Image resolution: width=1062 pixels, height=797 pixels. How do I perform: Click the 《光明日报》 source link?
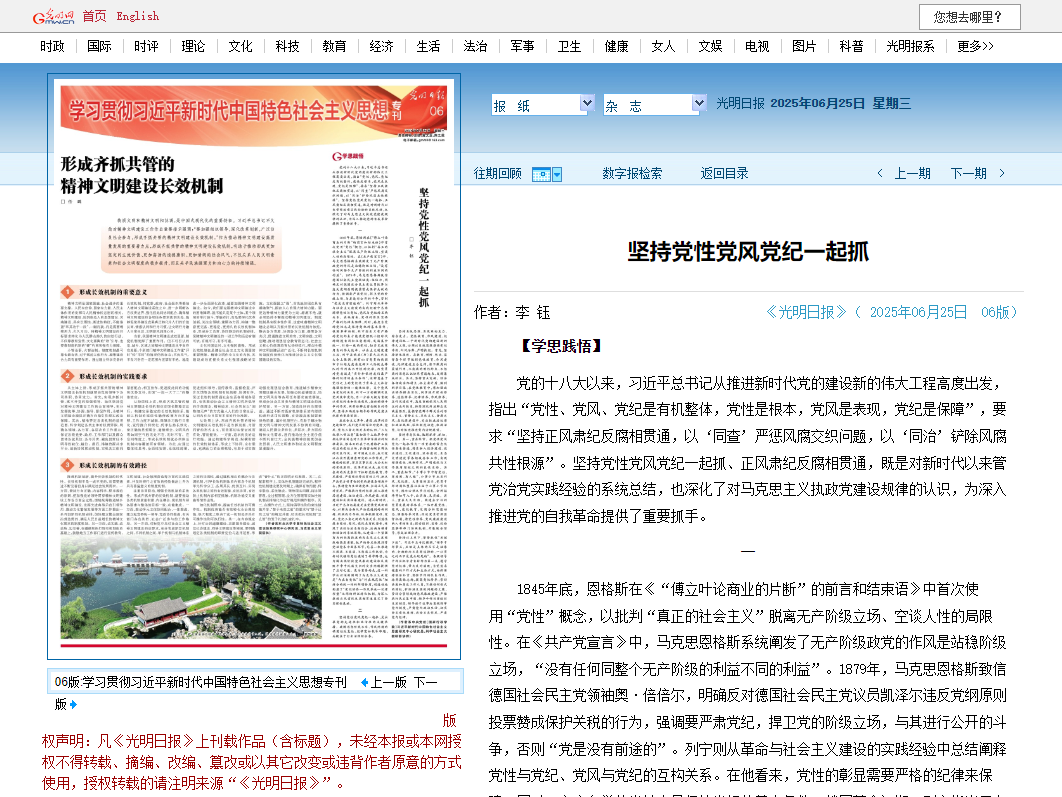[x=806, y=312]
